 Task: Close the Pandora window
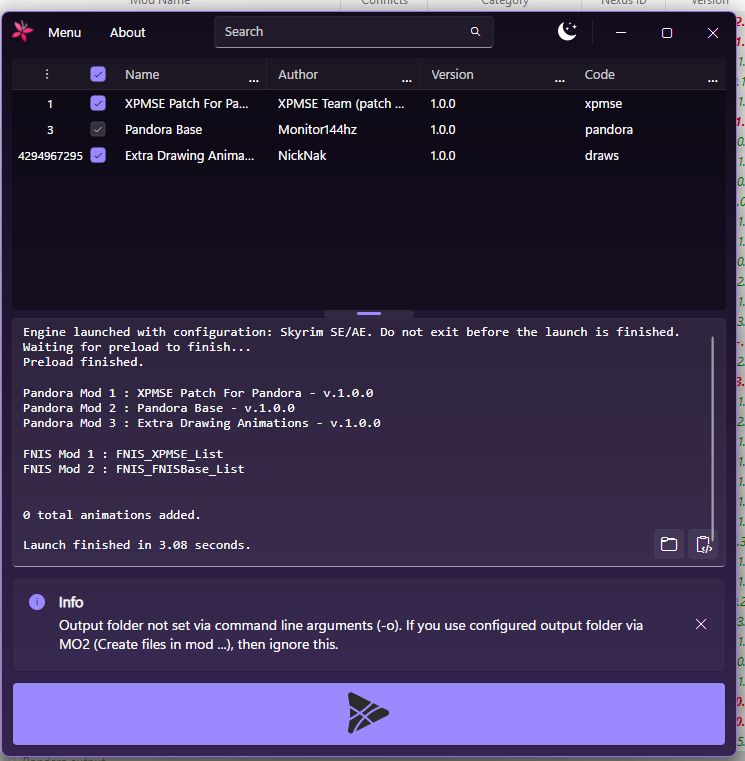pyautogui.click(x=712, y=33)
